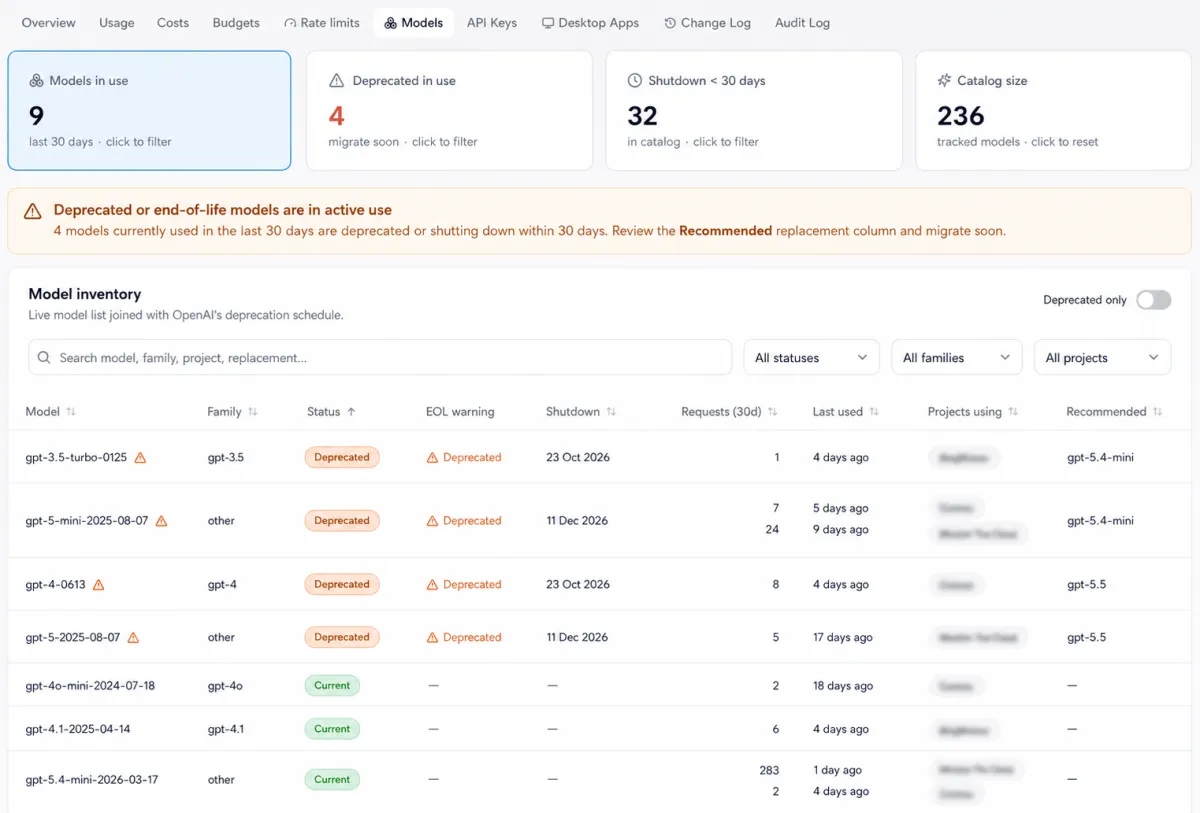This screenshot has height=813, width=1200.
Task: Open the All families dropdown
Action: click(x=957, y=357)
